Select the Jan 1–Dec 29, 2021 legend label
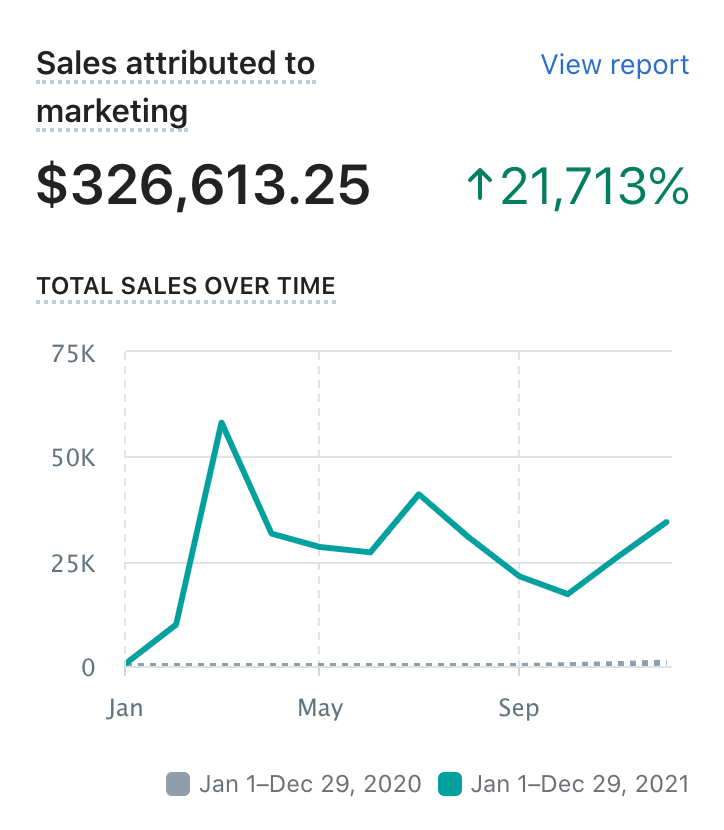The width and height of the screenshot is (724, 830). pyautogui.click(x=579, y=784)
